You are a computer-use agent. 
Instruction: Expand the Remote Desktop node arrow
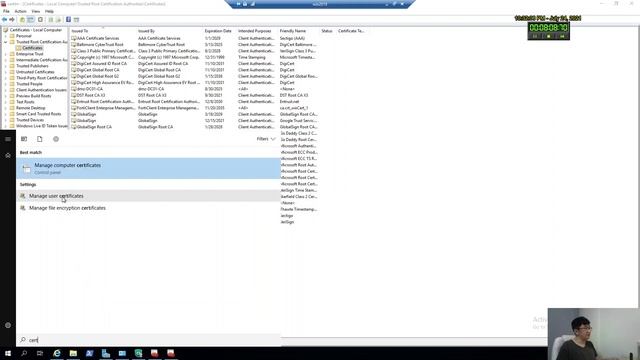6,108
